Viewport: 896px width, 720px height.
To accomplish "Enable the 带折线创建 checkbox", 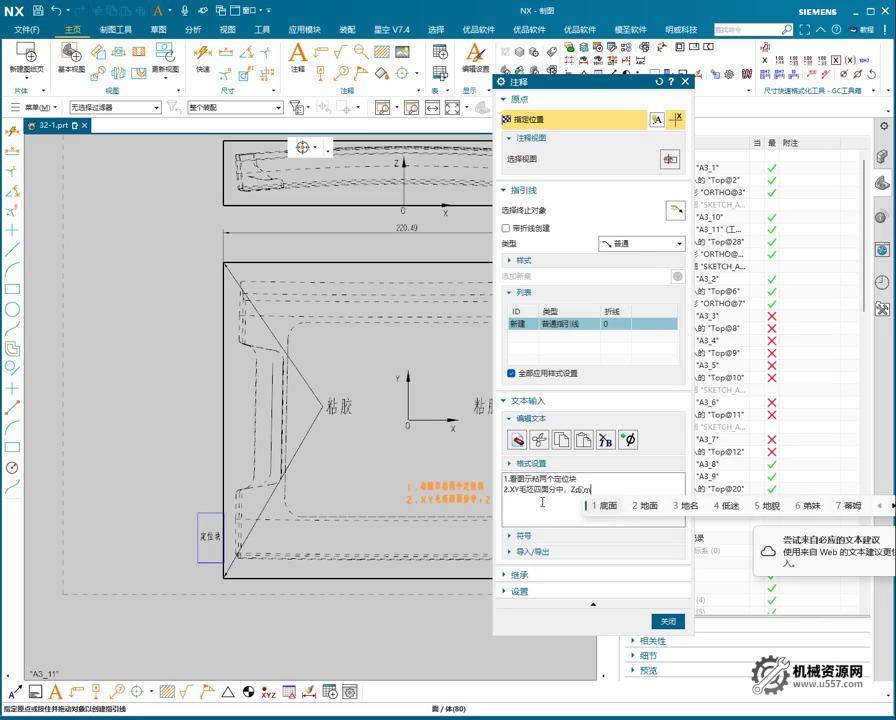I will click(507, 228).
